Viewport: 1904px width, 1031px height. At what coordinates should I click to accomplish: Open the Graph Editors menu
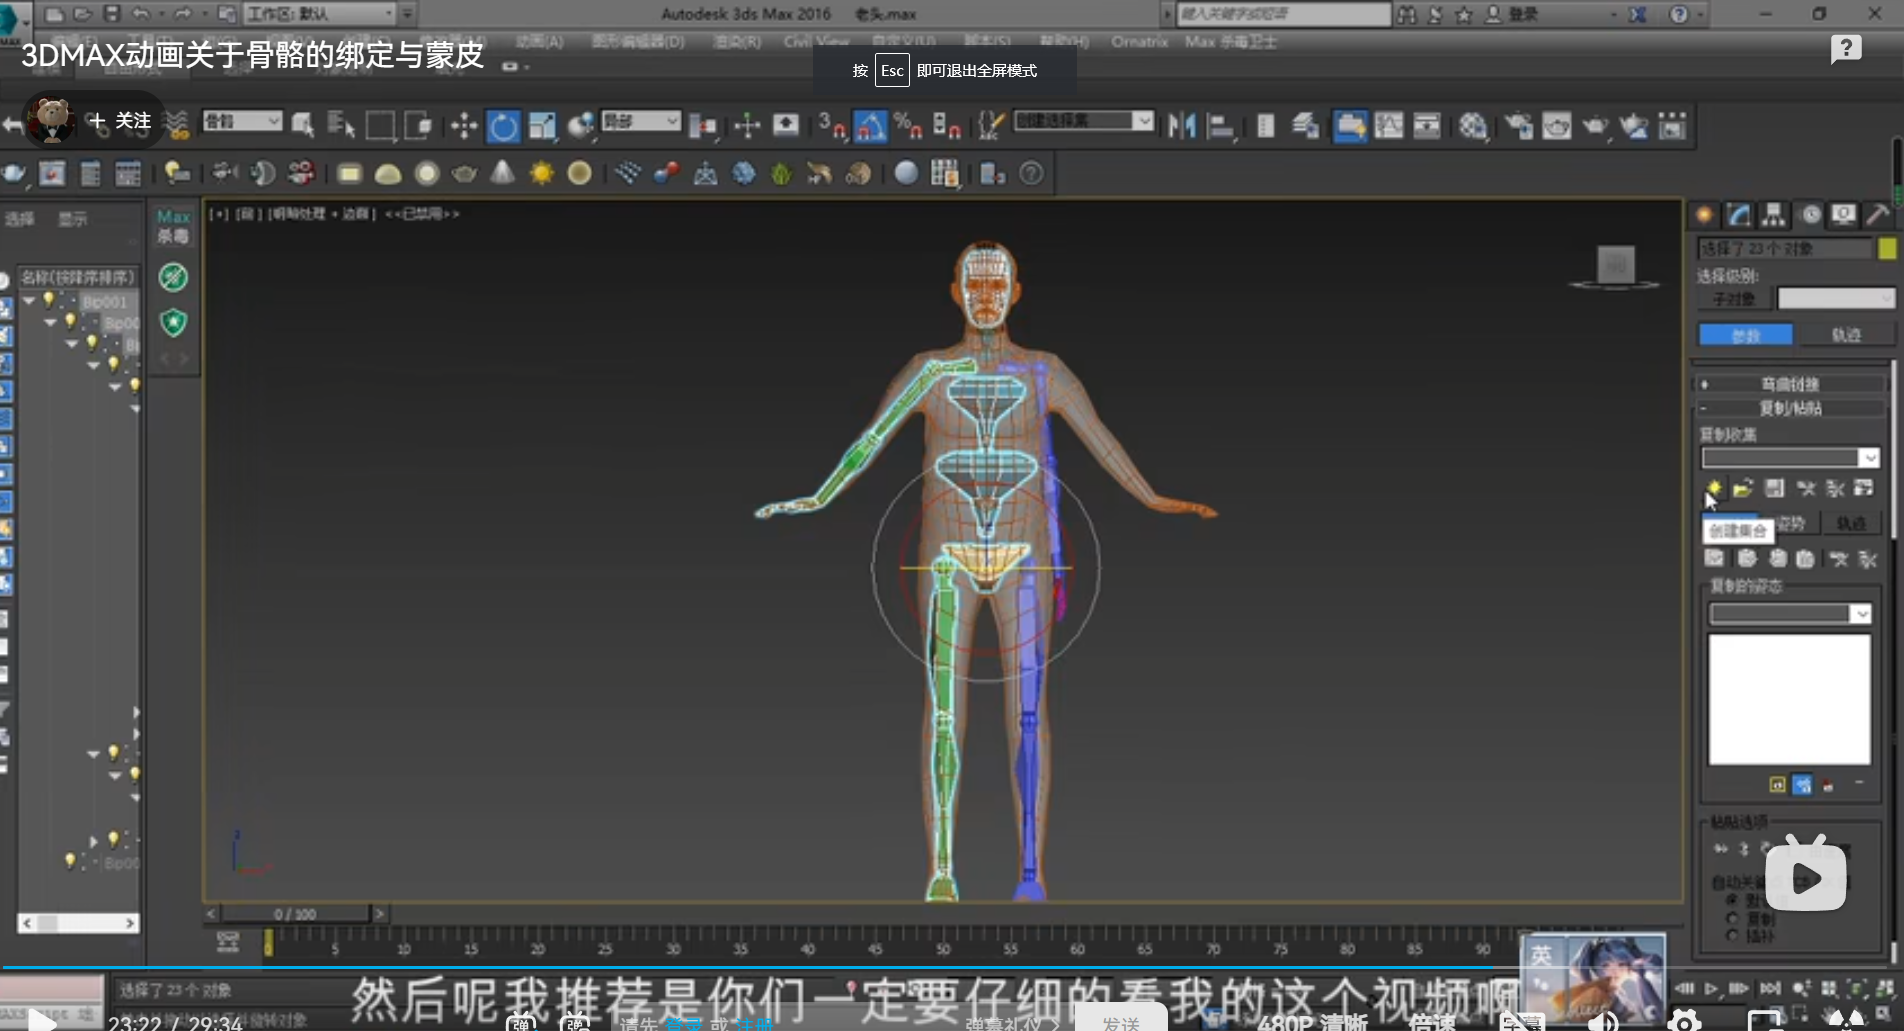click(638, 42)
